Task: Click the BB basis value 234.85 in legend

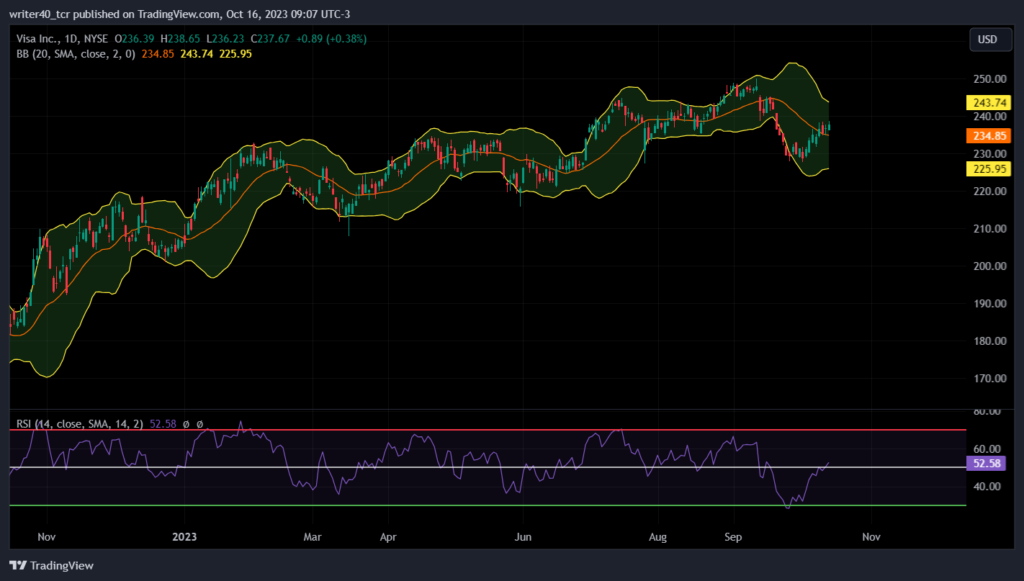Action: [158, 54]
